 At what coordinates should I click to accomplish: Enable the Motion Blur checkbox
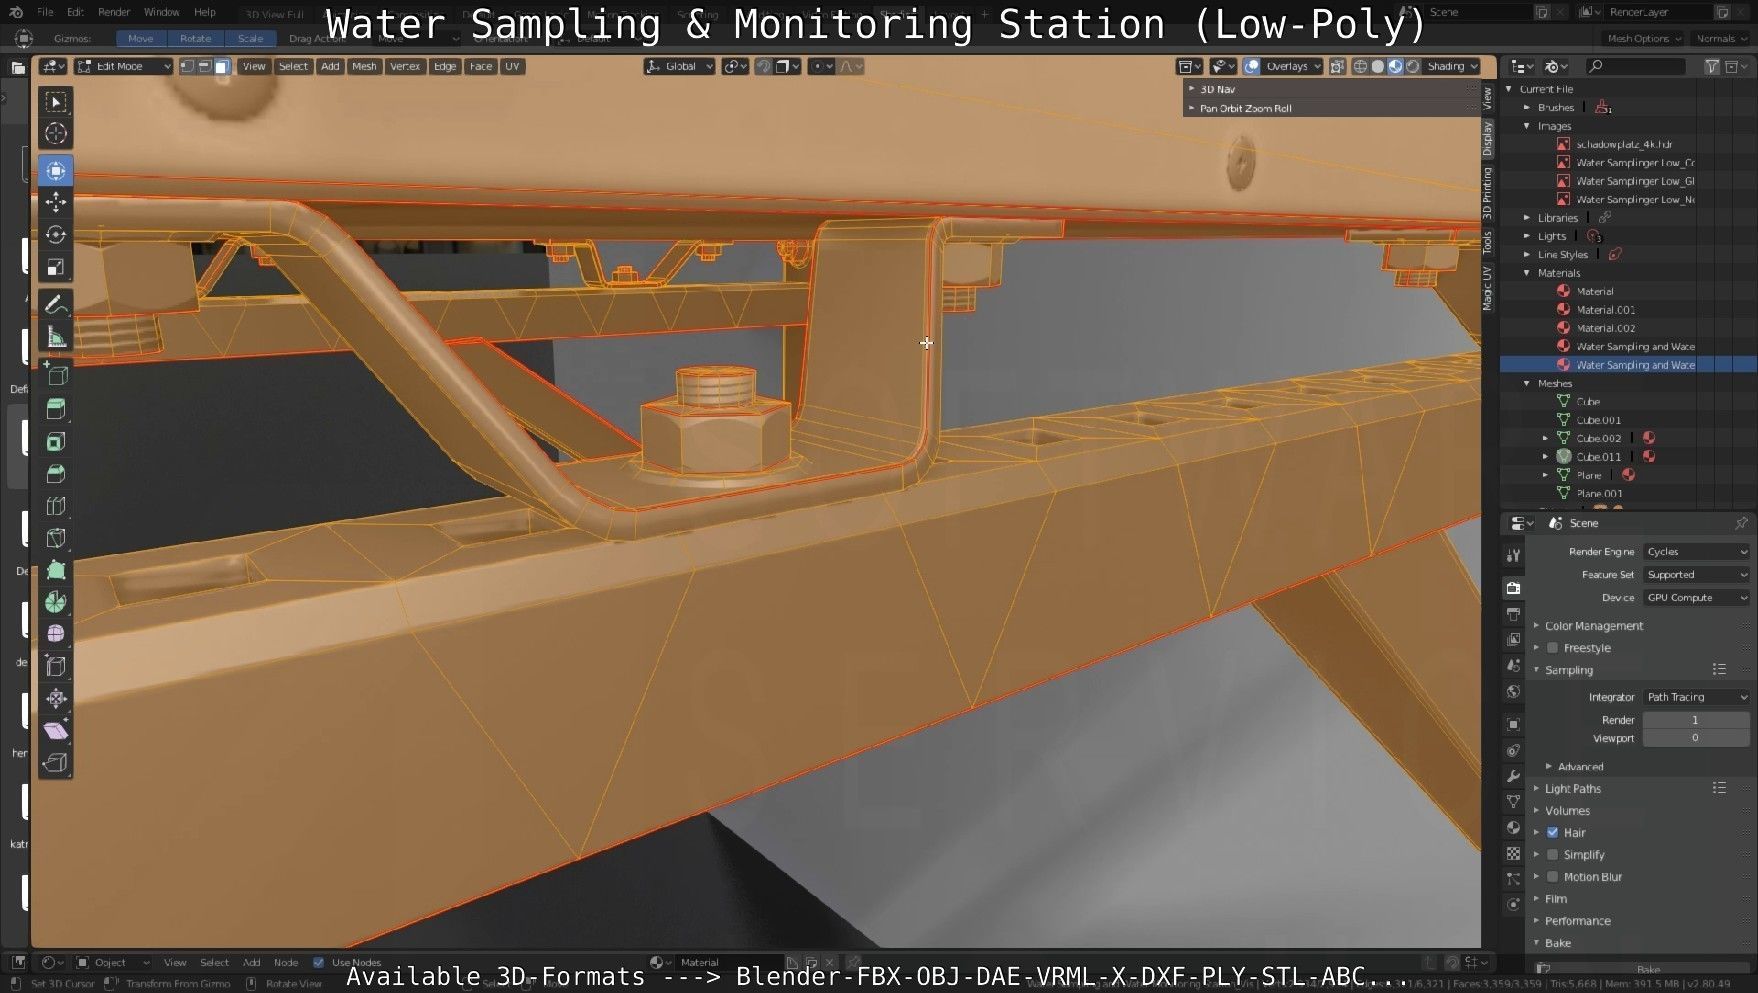tap(1552, 877)
